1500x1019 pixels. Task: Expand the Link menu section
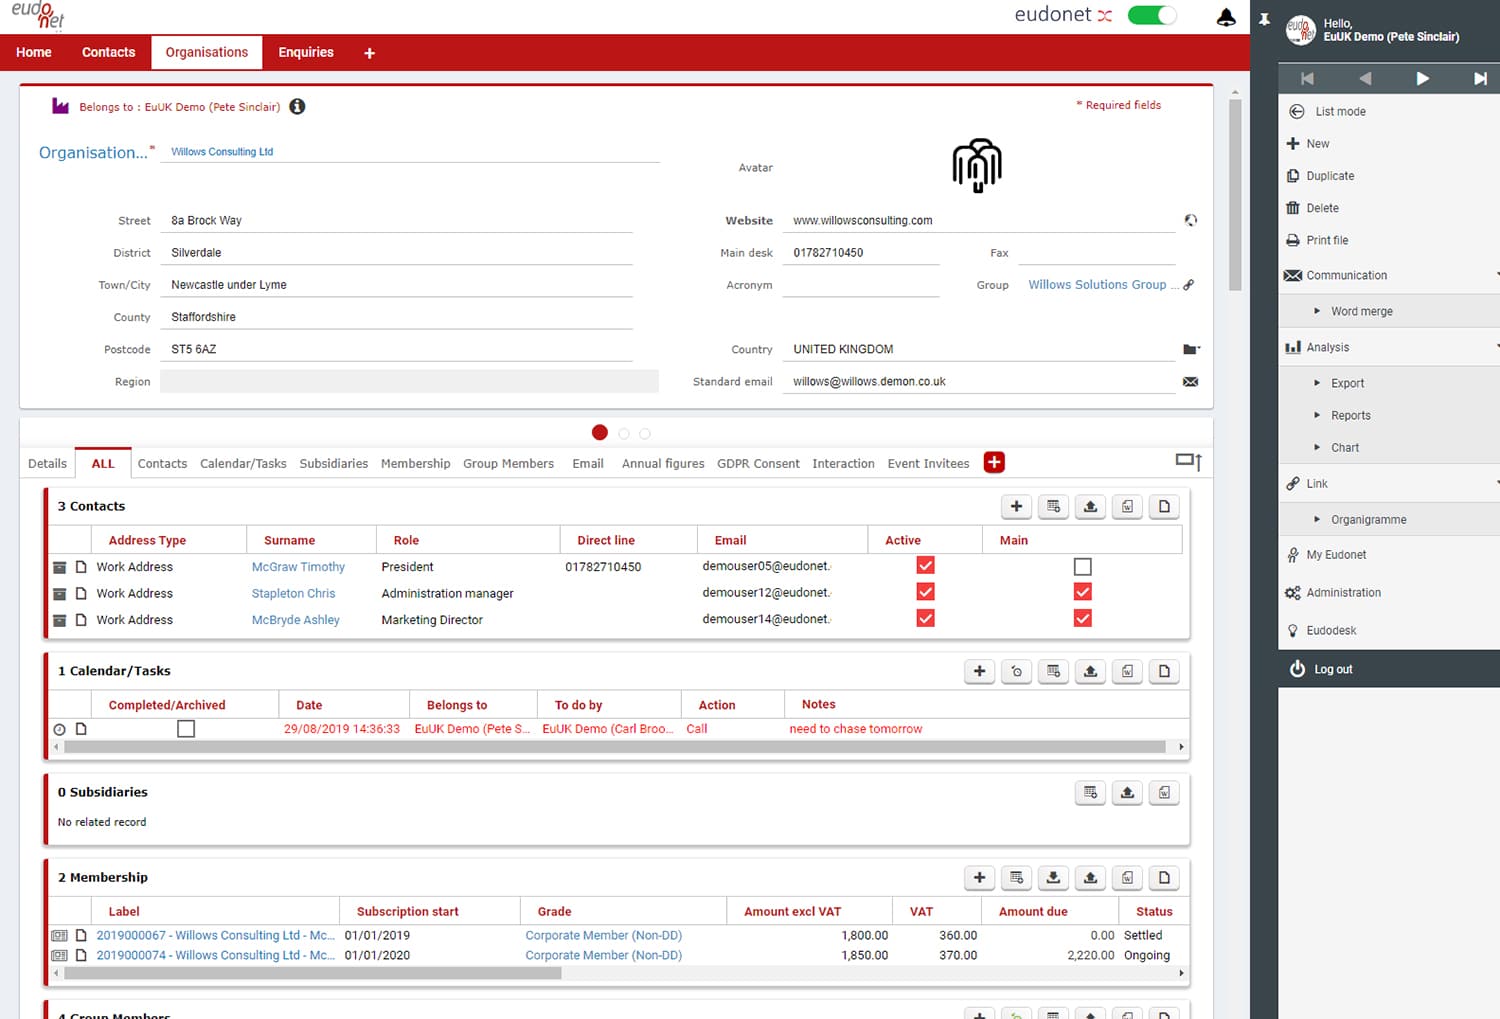(x=1390, y=483)
